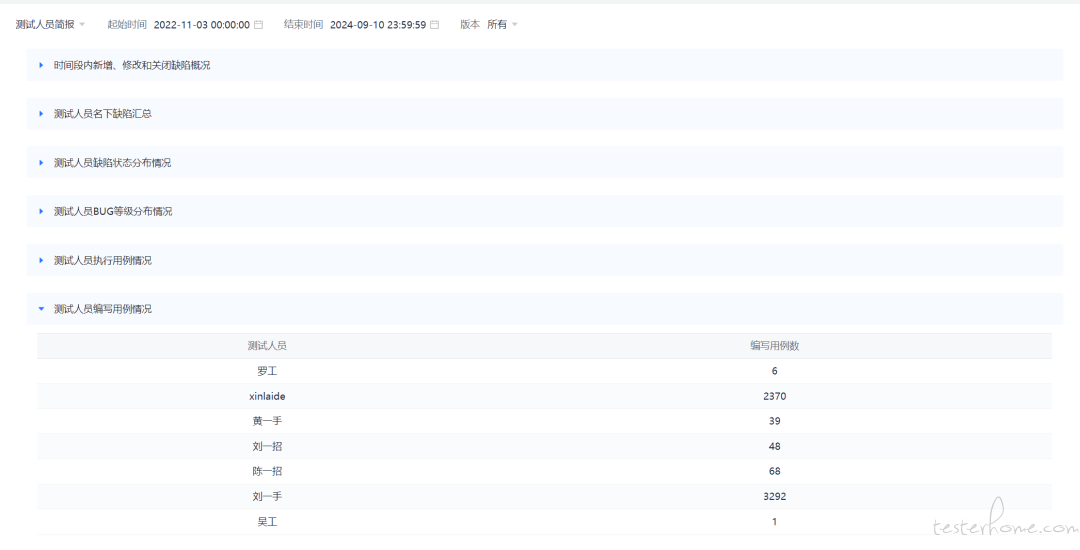Open the 测试人员简报 report dropdown

(x=51, y=25)
